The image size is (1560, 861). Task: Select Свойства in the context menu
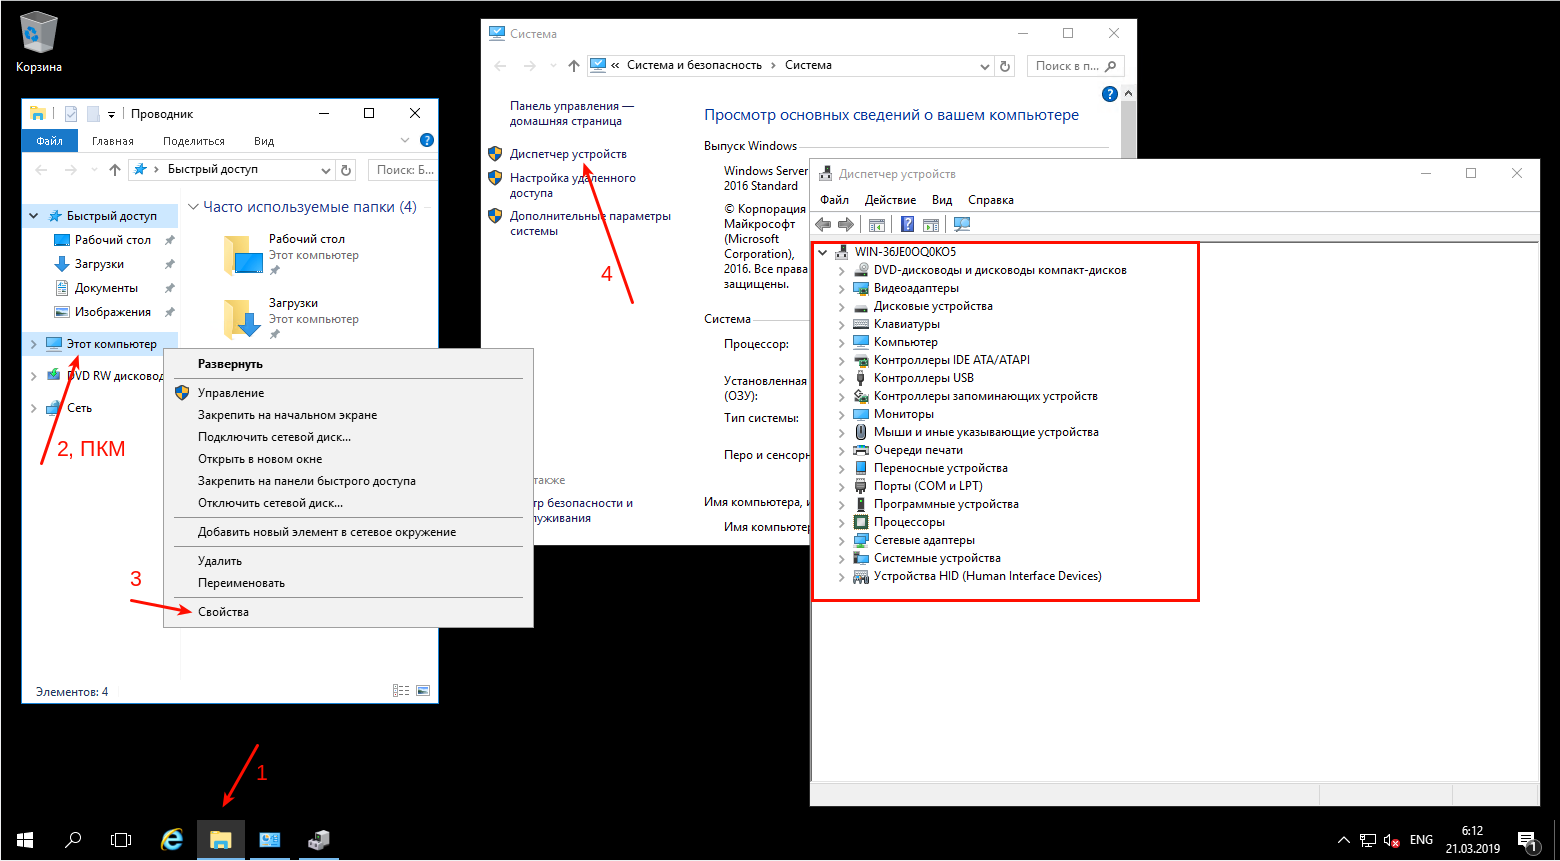[223, 612]
